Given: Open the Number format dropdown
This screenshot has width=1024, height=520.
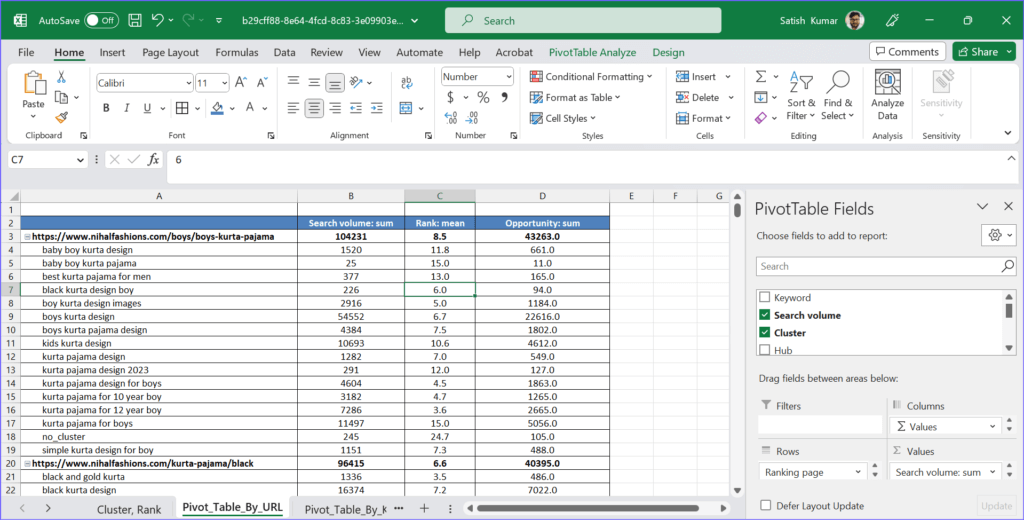Looking at the screenshot, I should click(509, 76).
